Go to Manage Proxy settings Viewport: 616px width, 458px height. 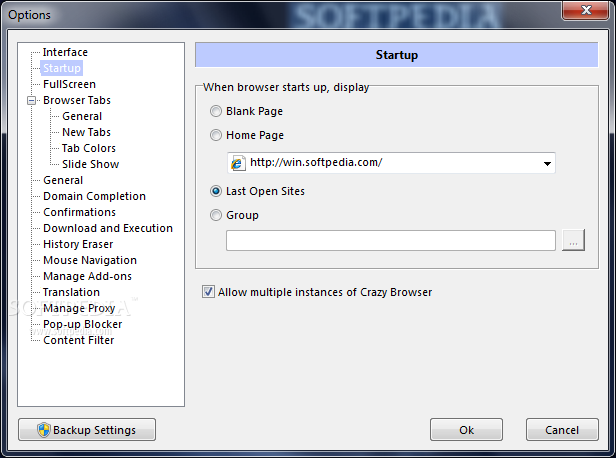79,308
